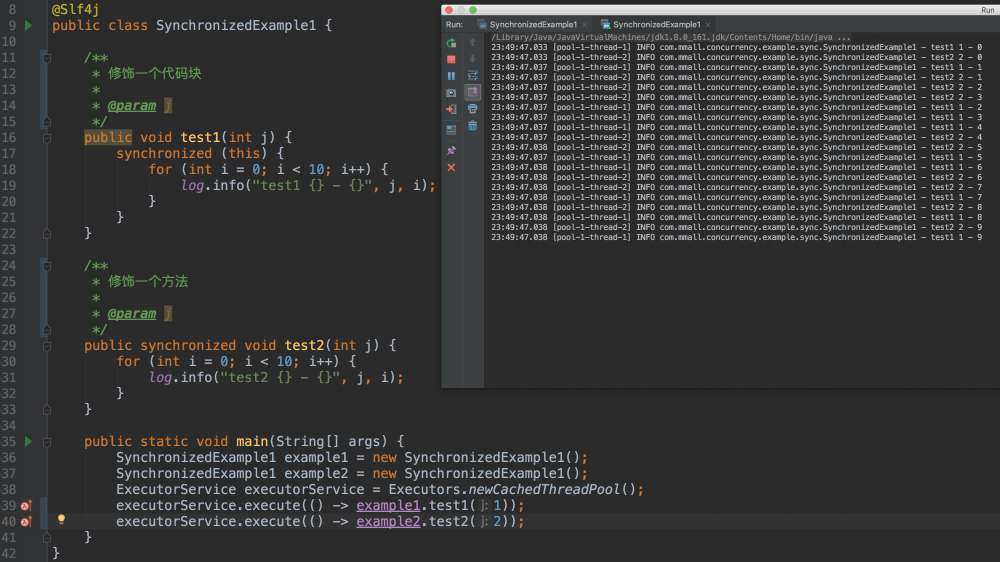1000x562 pixels.
Task: Stop the running process with red square
Action: coord(451,59)
